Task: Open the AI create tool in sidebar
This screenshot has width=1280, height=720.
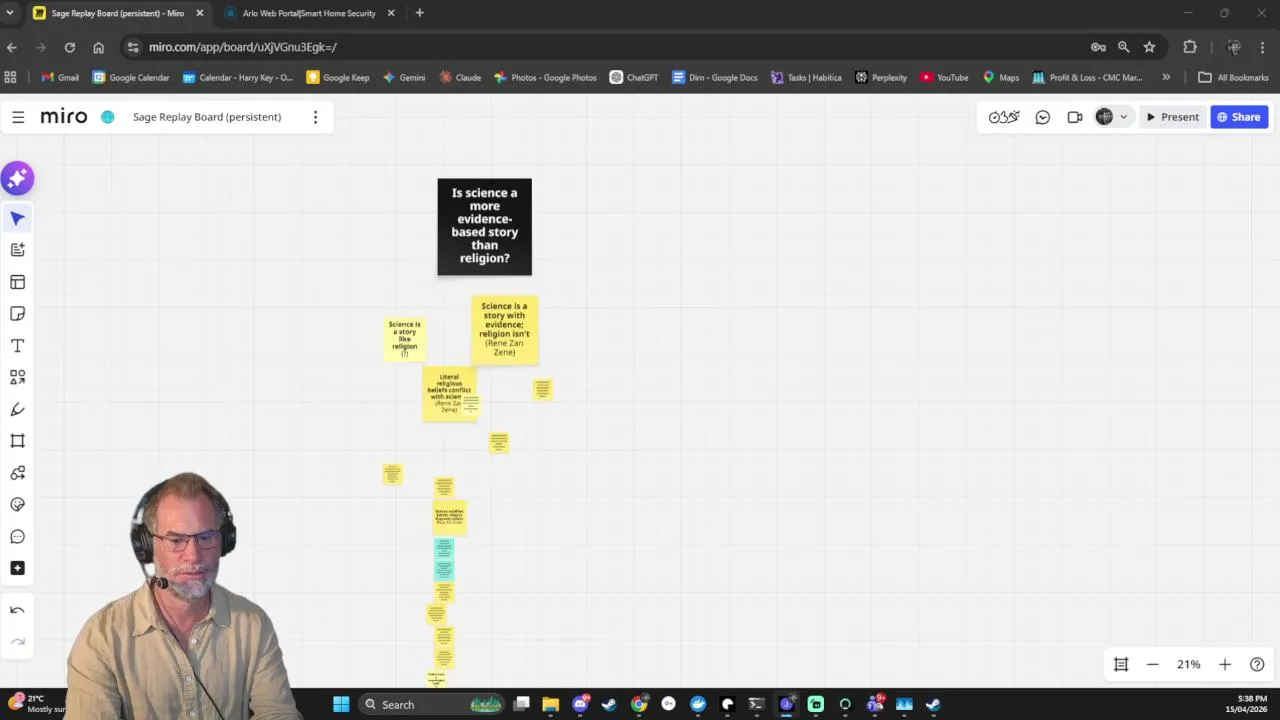Action: 17,250
